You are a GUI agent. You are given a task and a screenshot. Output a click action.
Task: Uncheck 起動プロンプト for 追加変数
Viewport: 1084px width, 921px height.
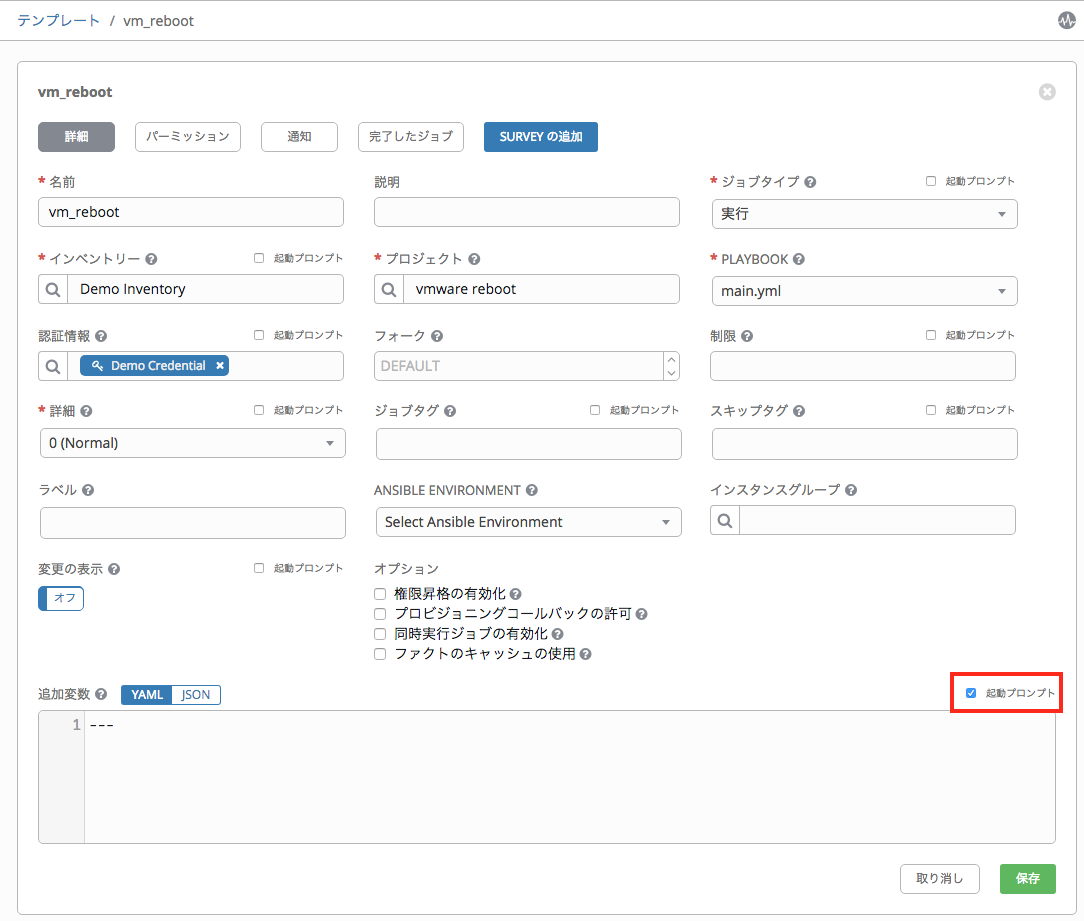point(971,693)
